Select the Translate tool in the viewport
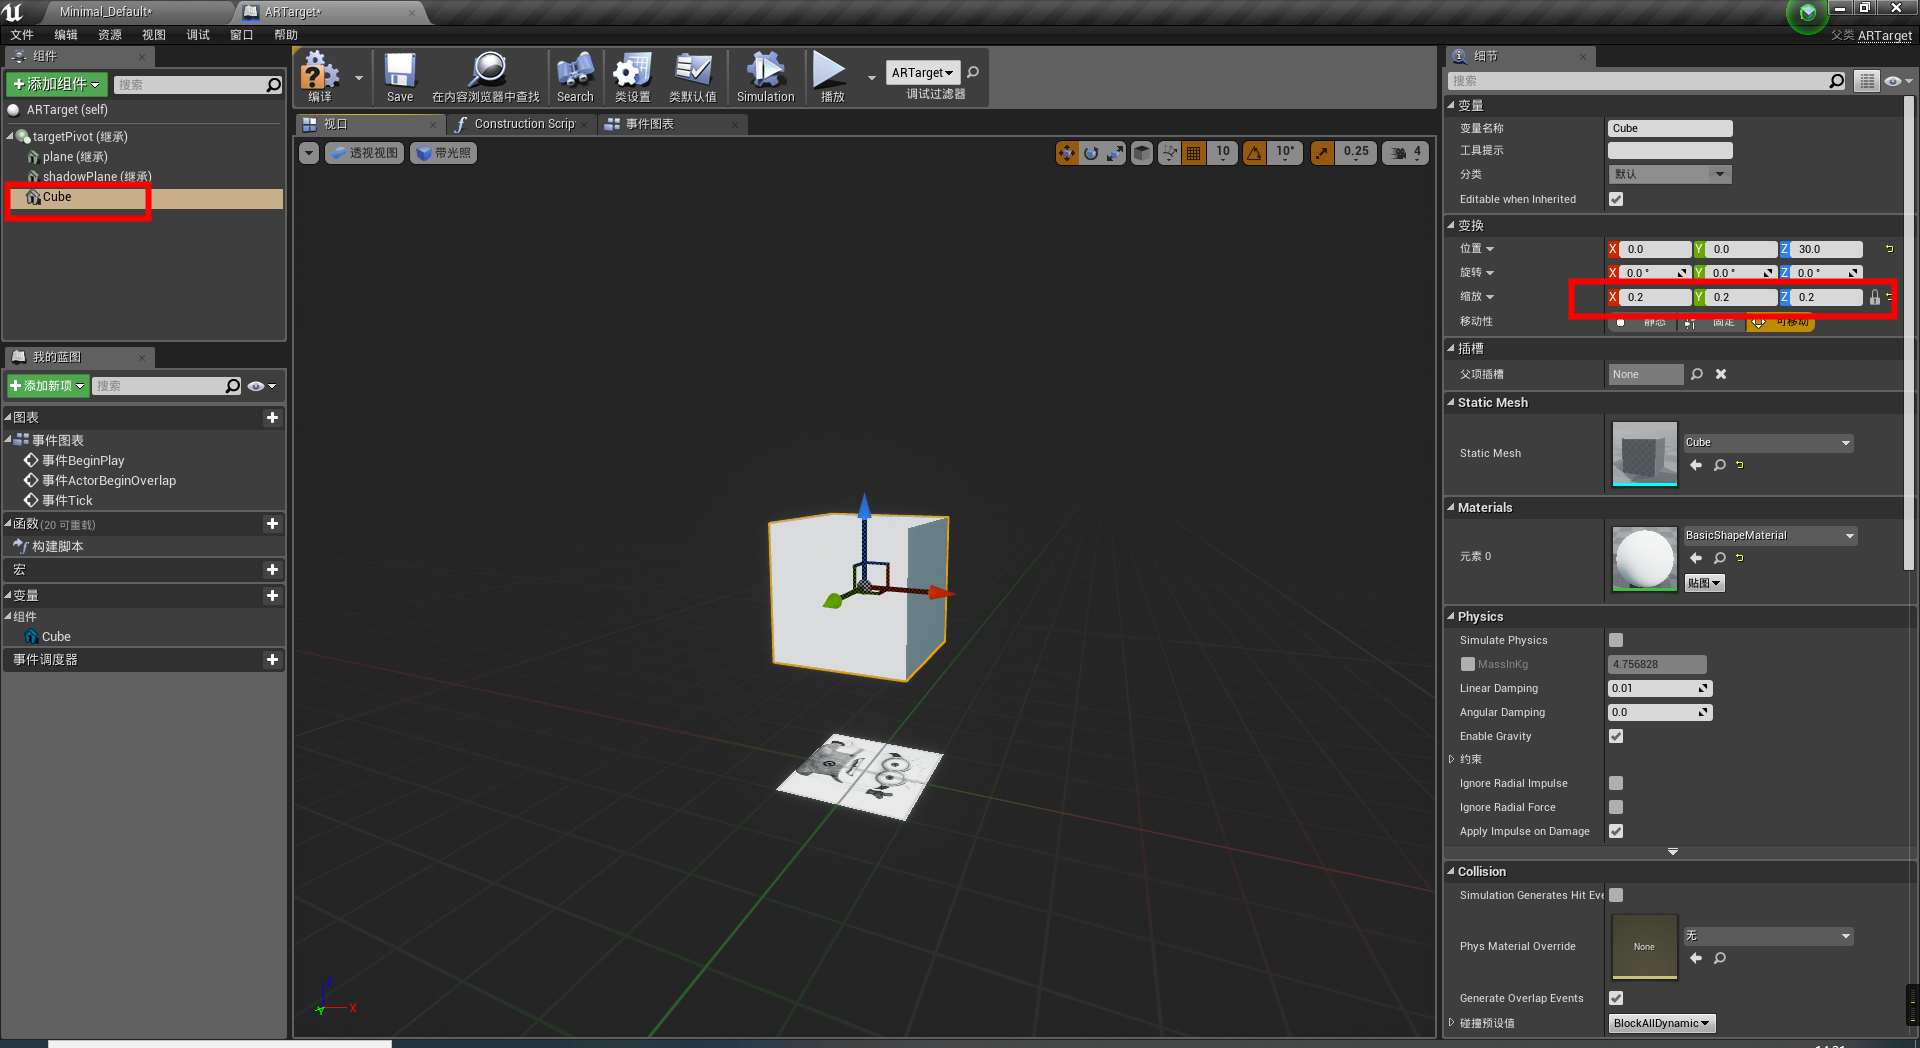This screenshot has width=1920, height=1048. point(1067,153)
